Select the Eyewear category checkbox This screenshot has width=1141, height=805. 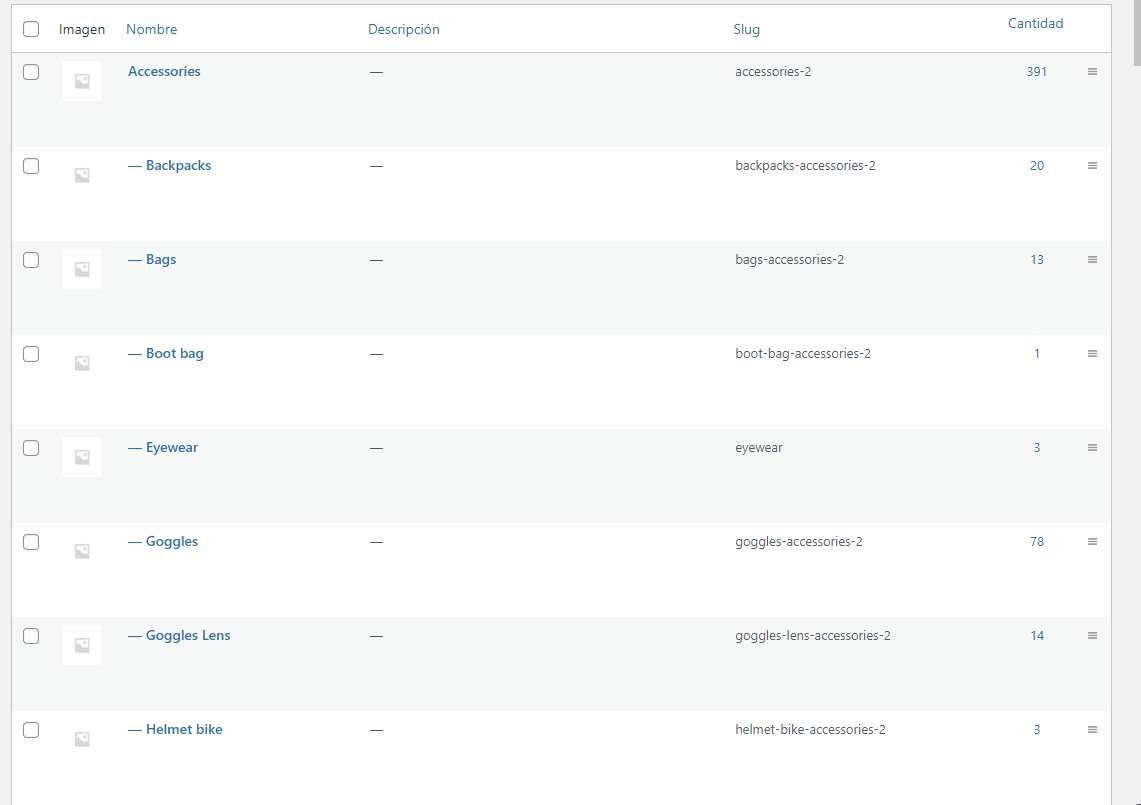pyautogui.click(x=31, y=447)
